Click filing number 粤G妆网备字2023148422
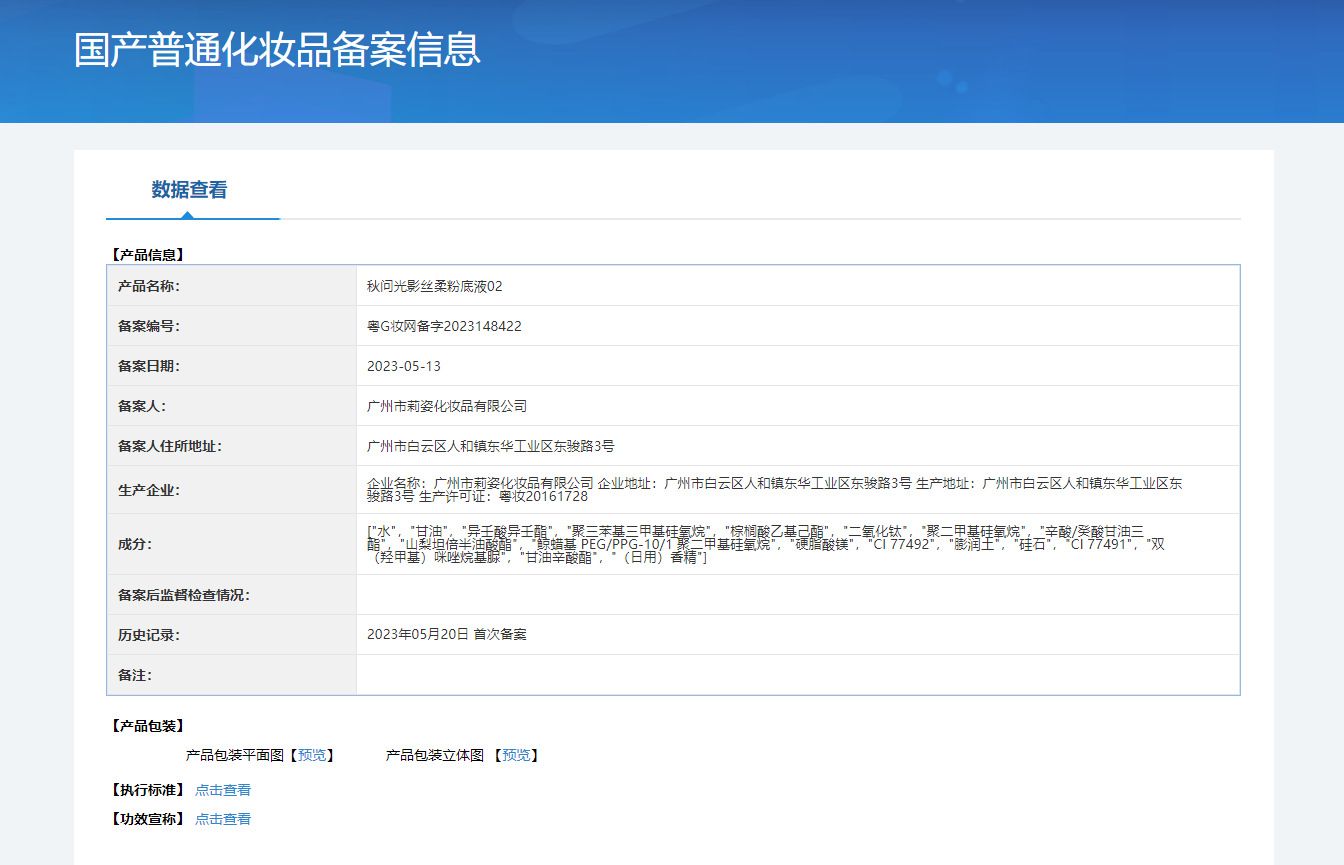 pos(444,326)
